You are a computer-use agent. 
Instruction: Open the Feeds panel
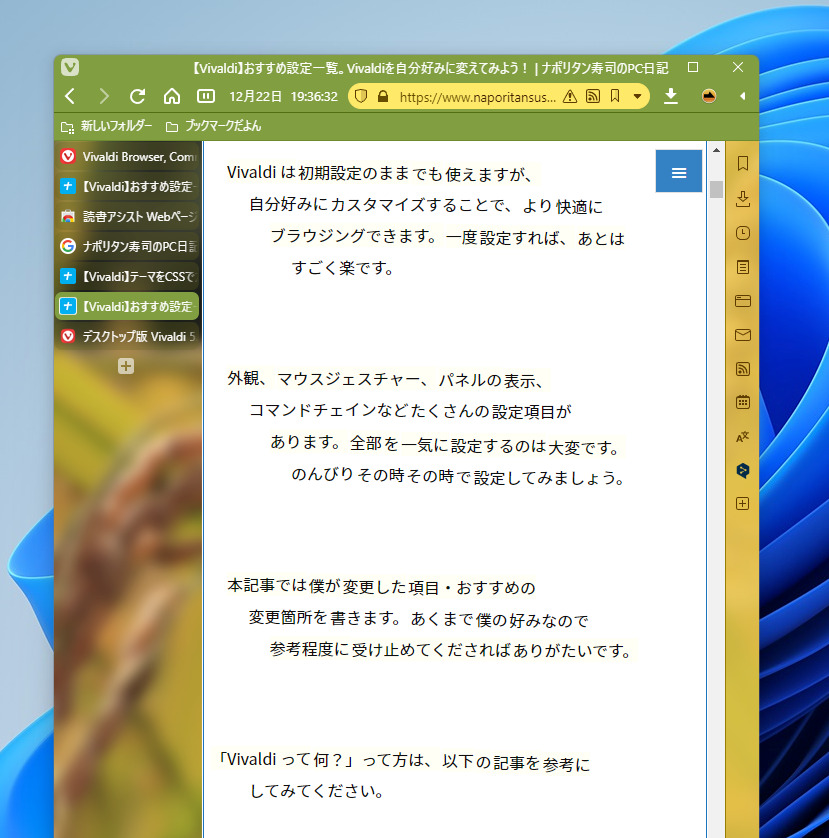742,369
